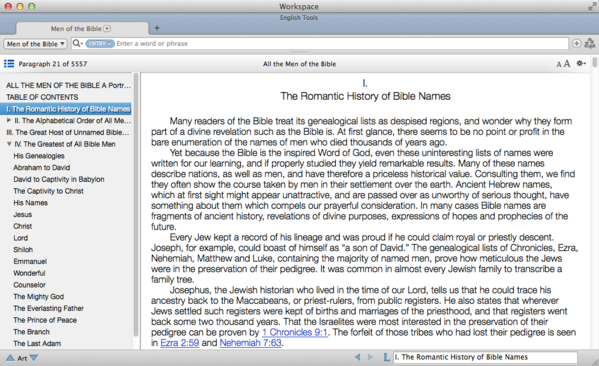Click the recycle icon in search bar
This screenshot has width=599, height=366.
click(x=590, y=43)
